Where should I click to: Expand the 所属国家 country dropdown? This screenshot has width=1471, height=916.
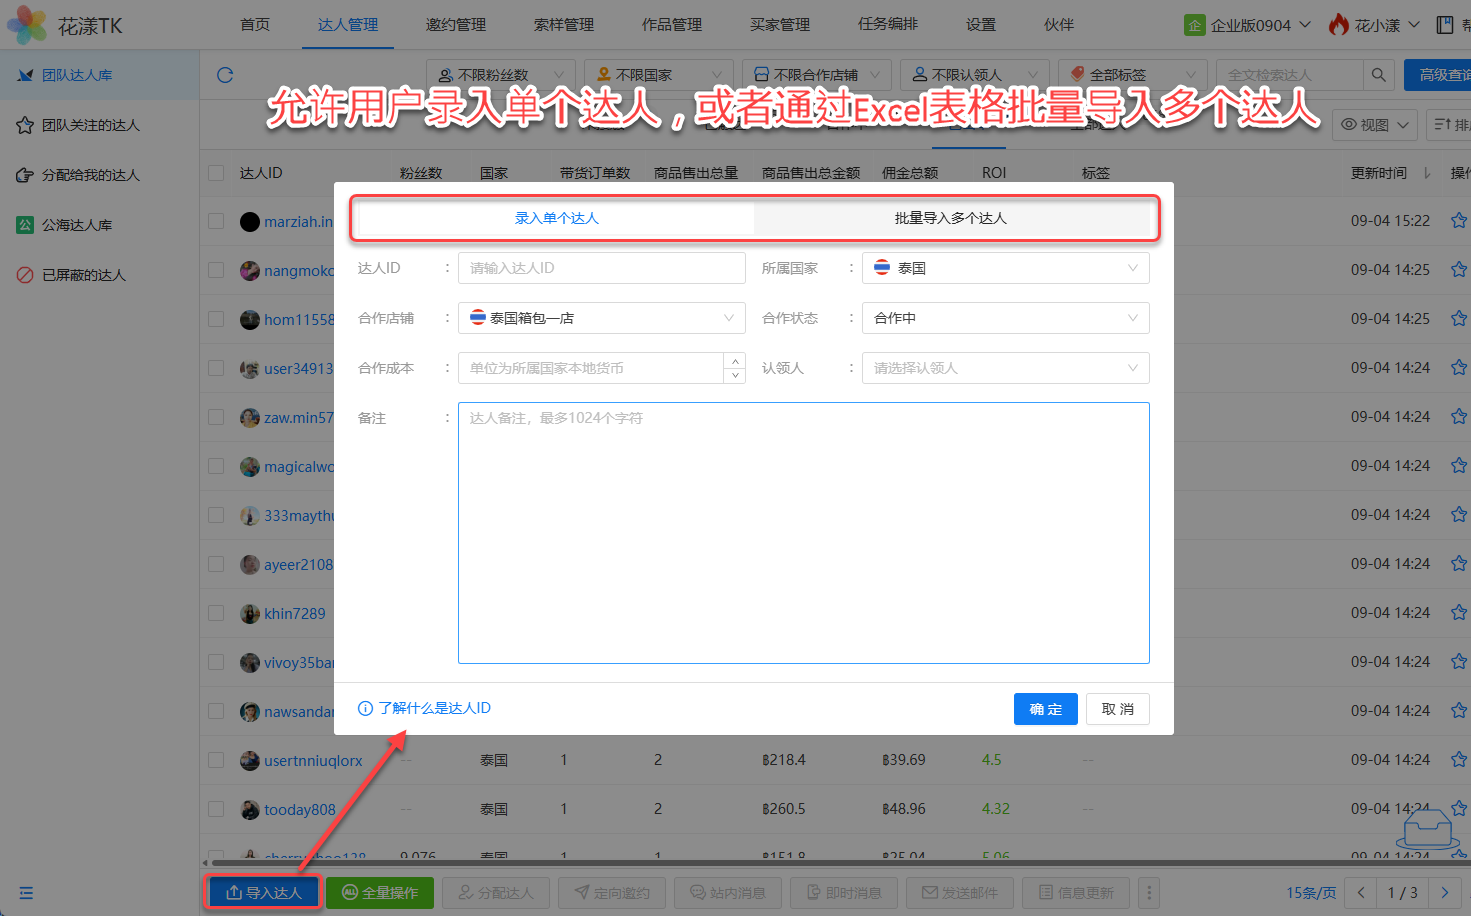[1005, 268]
